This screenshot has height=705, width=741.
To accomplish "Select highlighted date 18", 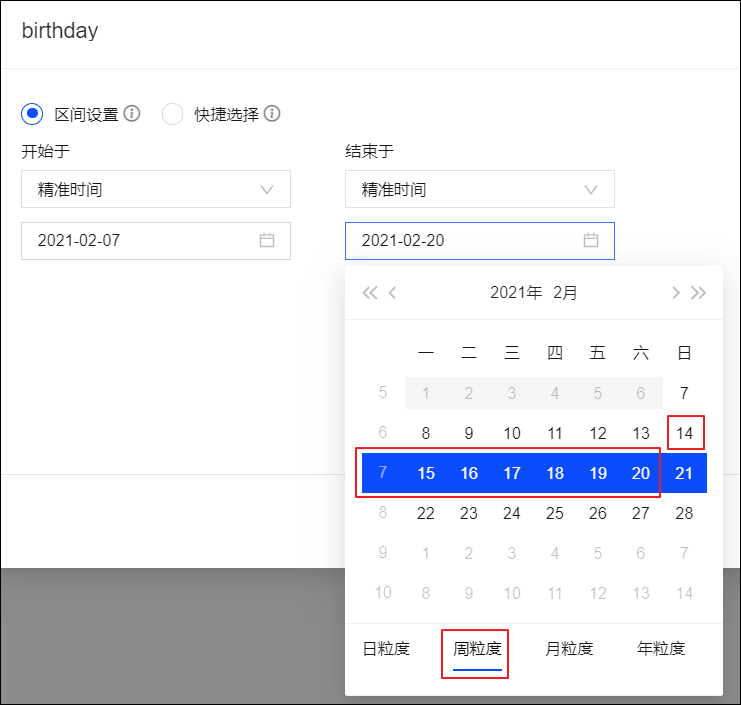I will [x=555, y=473].
